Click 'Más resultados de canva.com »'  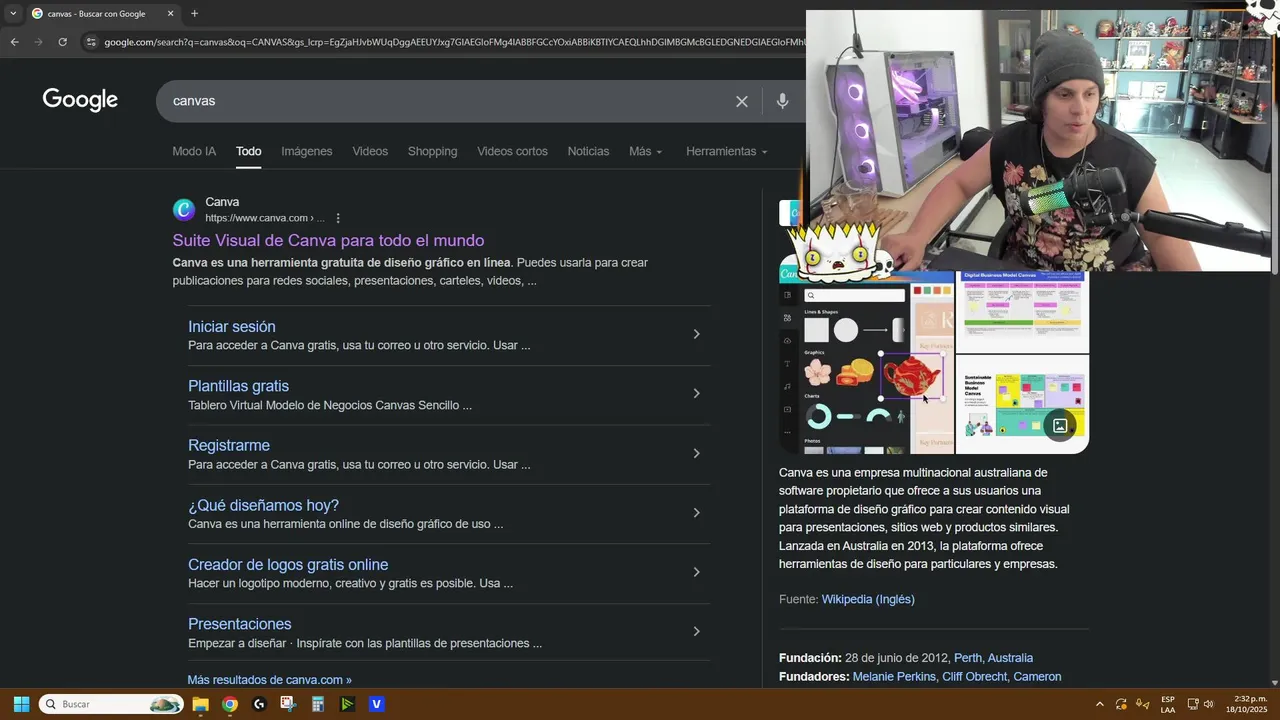[270, 680]
